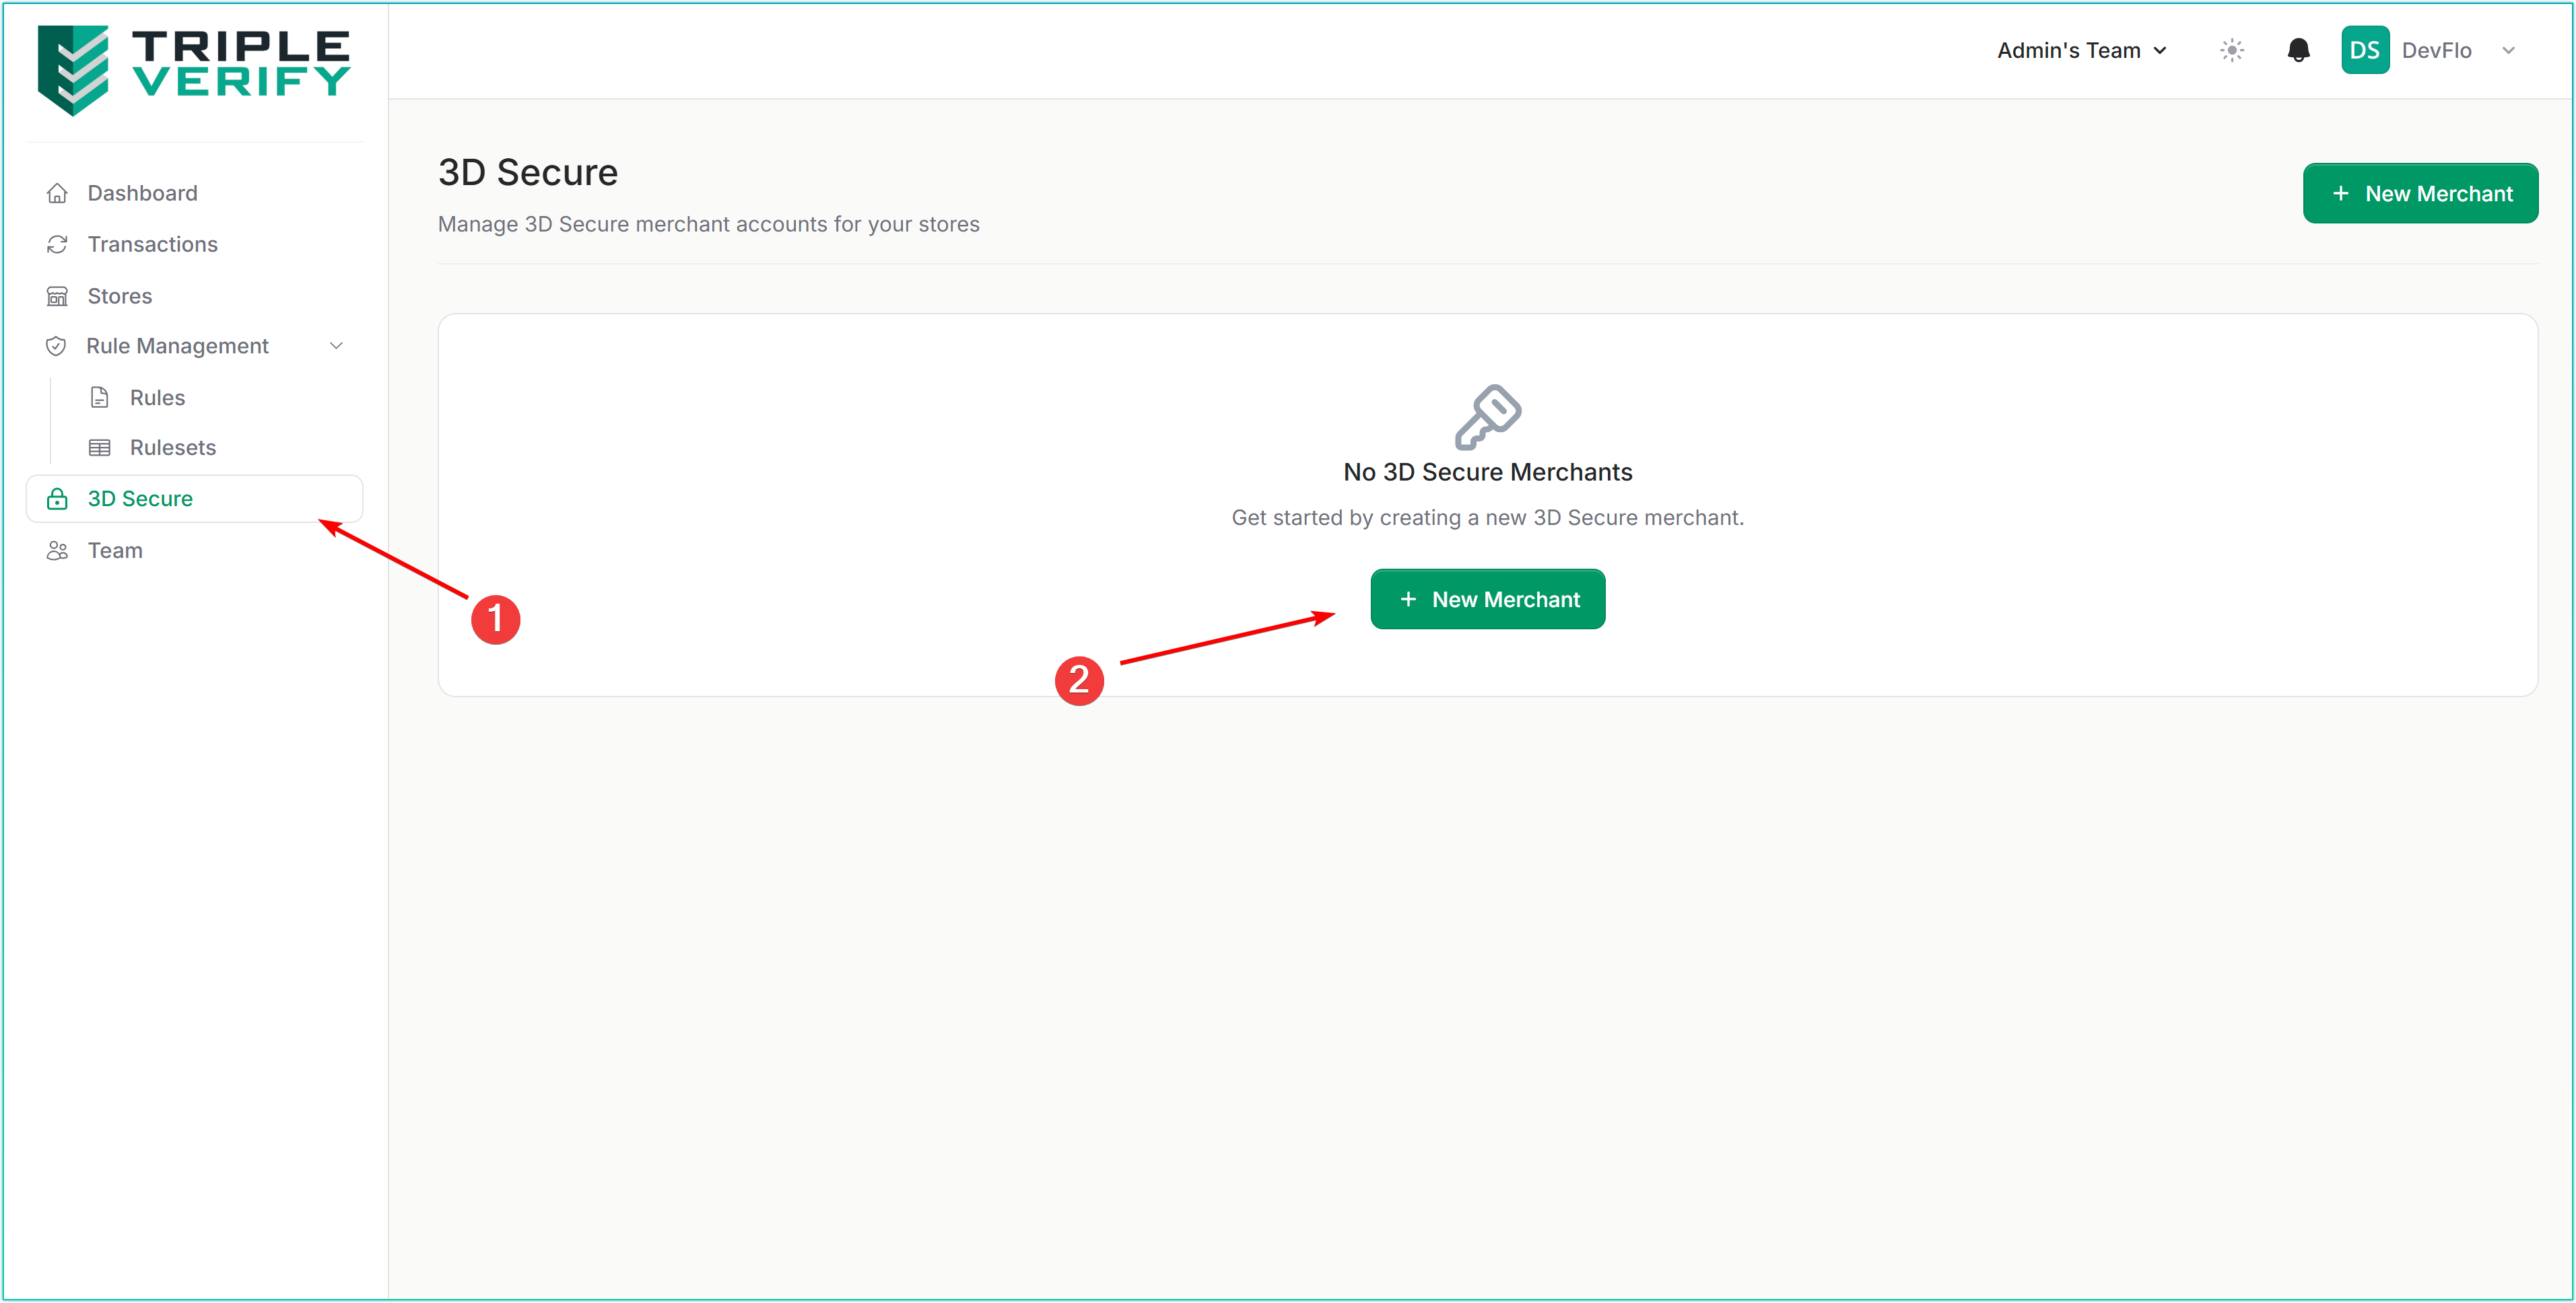Screen dimensions: 2576x1303
Task: Collapse the Rule Management chevron
Action: [x=336, y=346]
